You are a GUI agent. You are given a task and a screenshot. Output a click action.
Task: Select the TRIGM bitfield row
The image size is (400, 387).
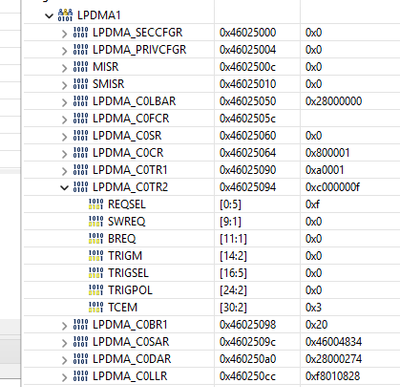[x=212, y=256]
